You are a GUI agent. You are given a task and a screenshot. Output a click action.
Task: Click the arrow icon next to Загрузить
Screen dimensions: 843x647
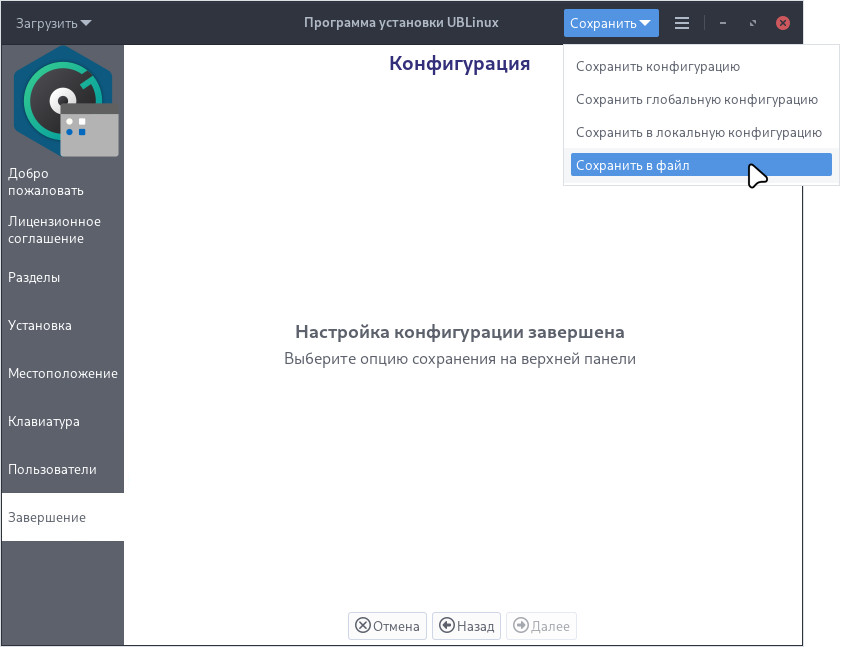(x=85, y=22)
